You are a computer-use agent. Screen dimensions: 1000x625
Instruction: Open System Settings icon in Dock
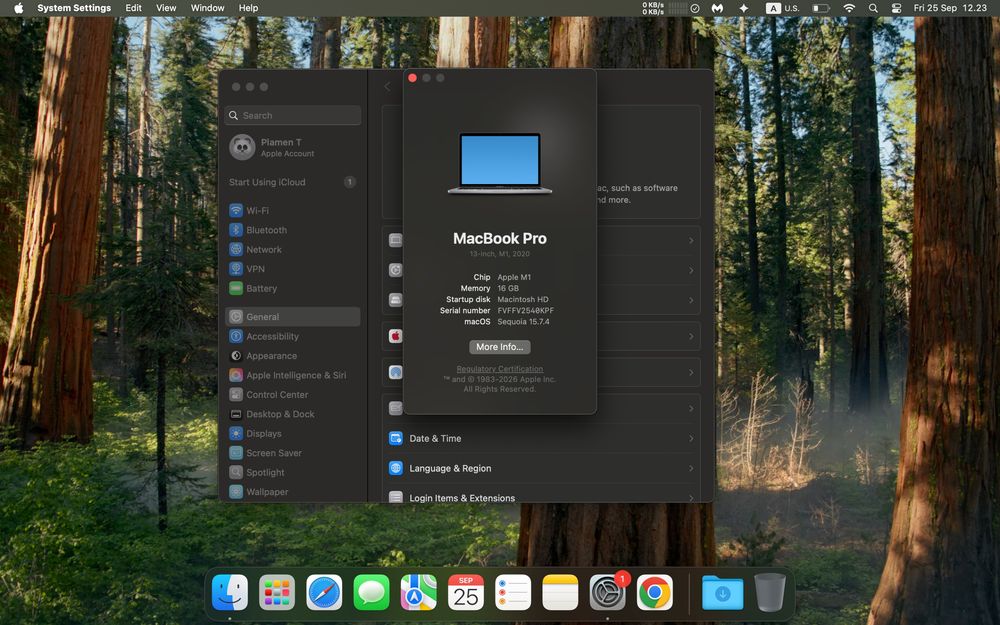point(607,592)
